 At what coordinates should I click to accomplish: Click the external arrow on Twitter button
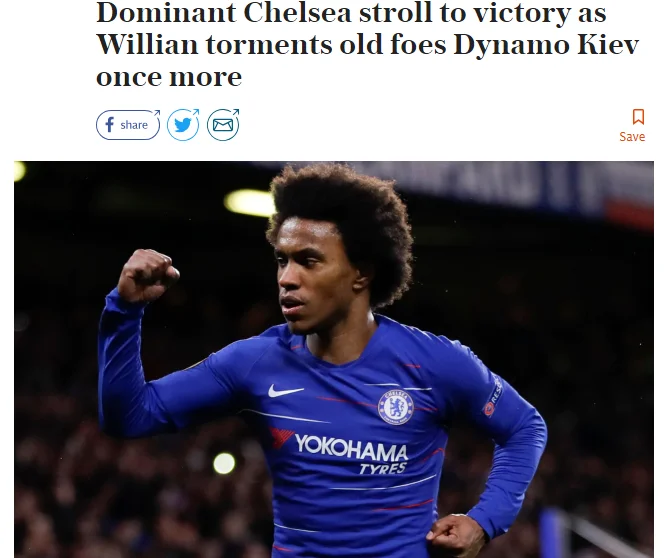pos(195,113)
